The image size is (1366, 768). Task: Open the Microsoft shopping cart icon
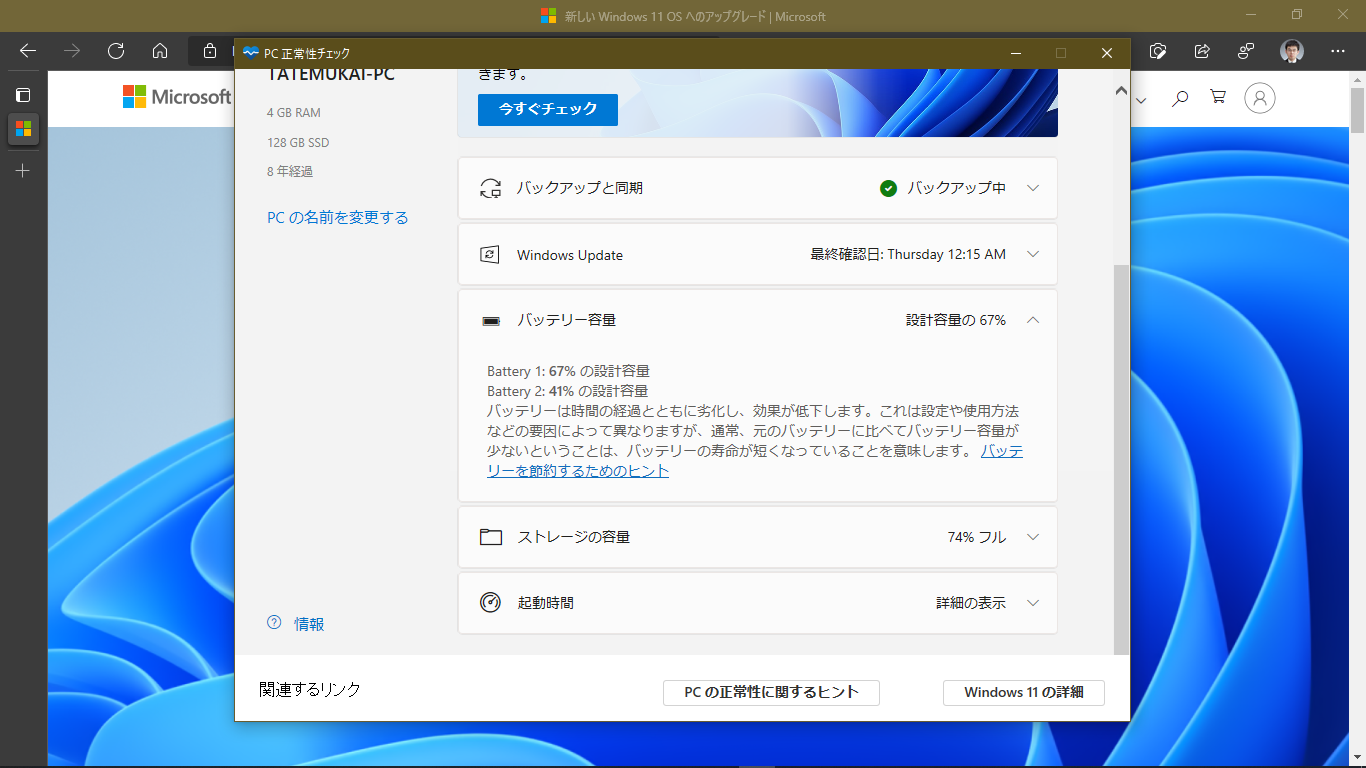tap(1217, 98)
